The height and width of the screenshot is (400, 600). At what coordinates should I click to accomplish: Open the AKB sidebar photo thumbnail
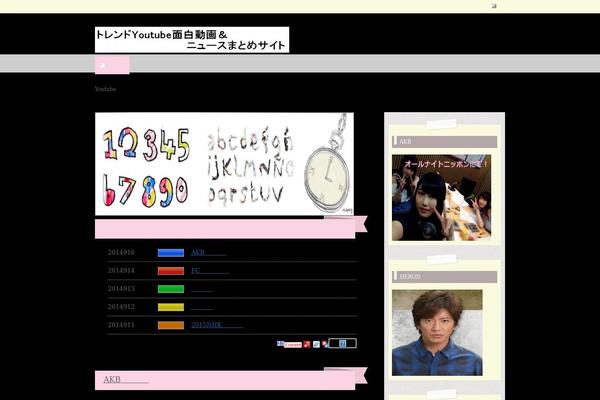(x=442, y=198)
